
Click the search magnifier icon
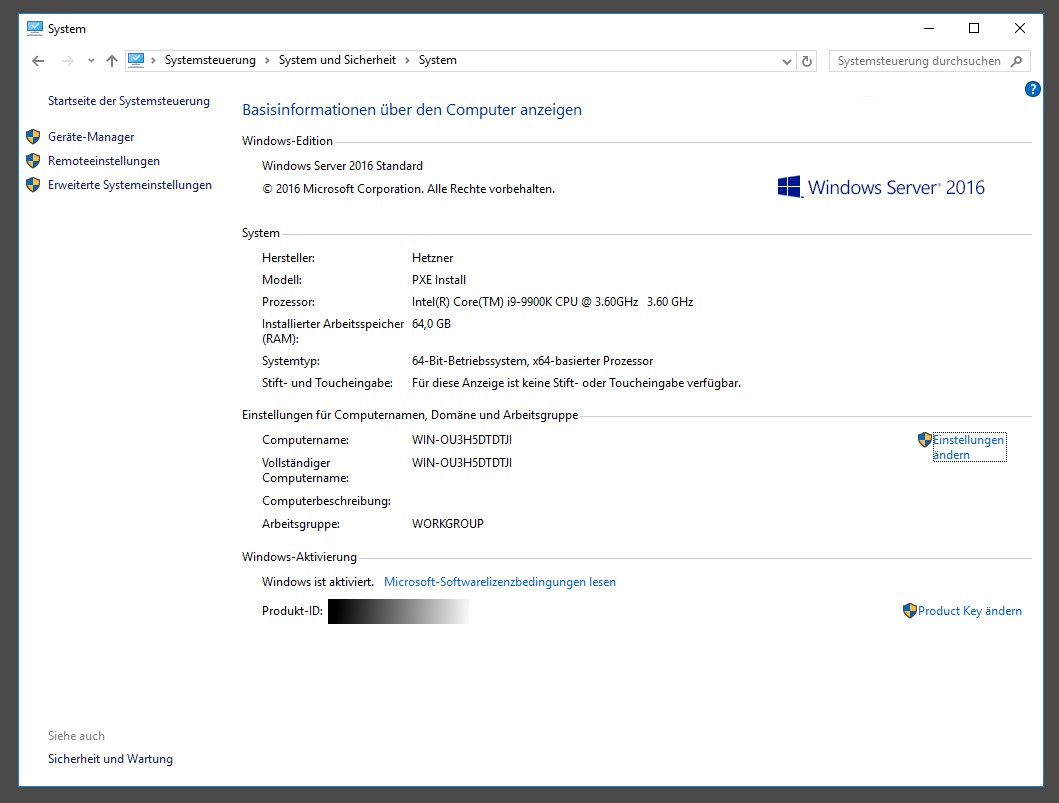pos(1016,61)
